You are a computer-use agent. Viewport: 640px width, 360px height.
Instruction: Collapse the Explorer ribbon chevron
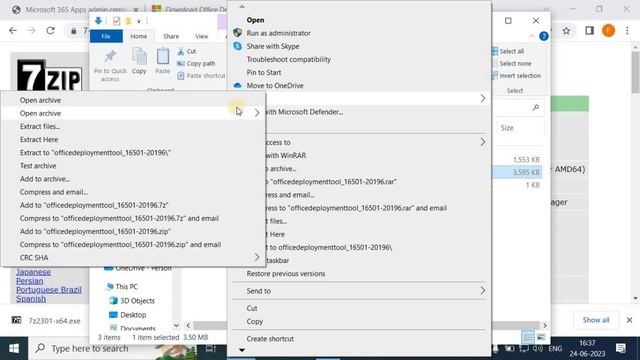(531, 36)
